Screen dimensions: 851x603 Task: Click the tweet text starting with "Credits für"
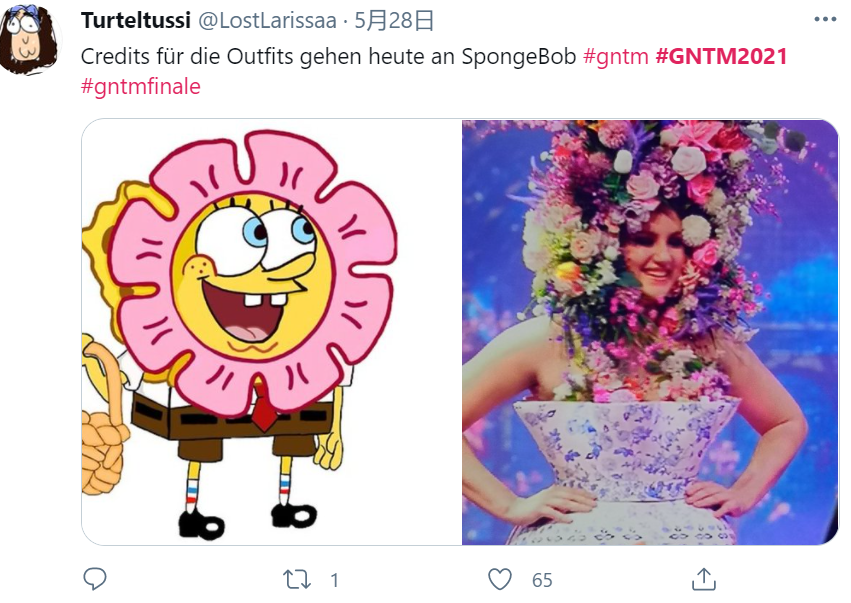click(x=330, y=56)
